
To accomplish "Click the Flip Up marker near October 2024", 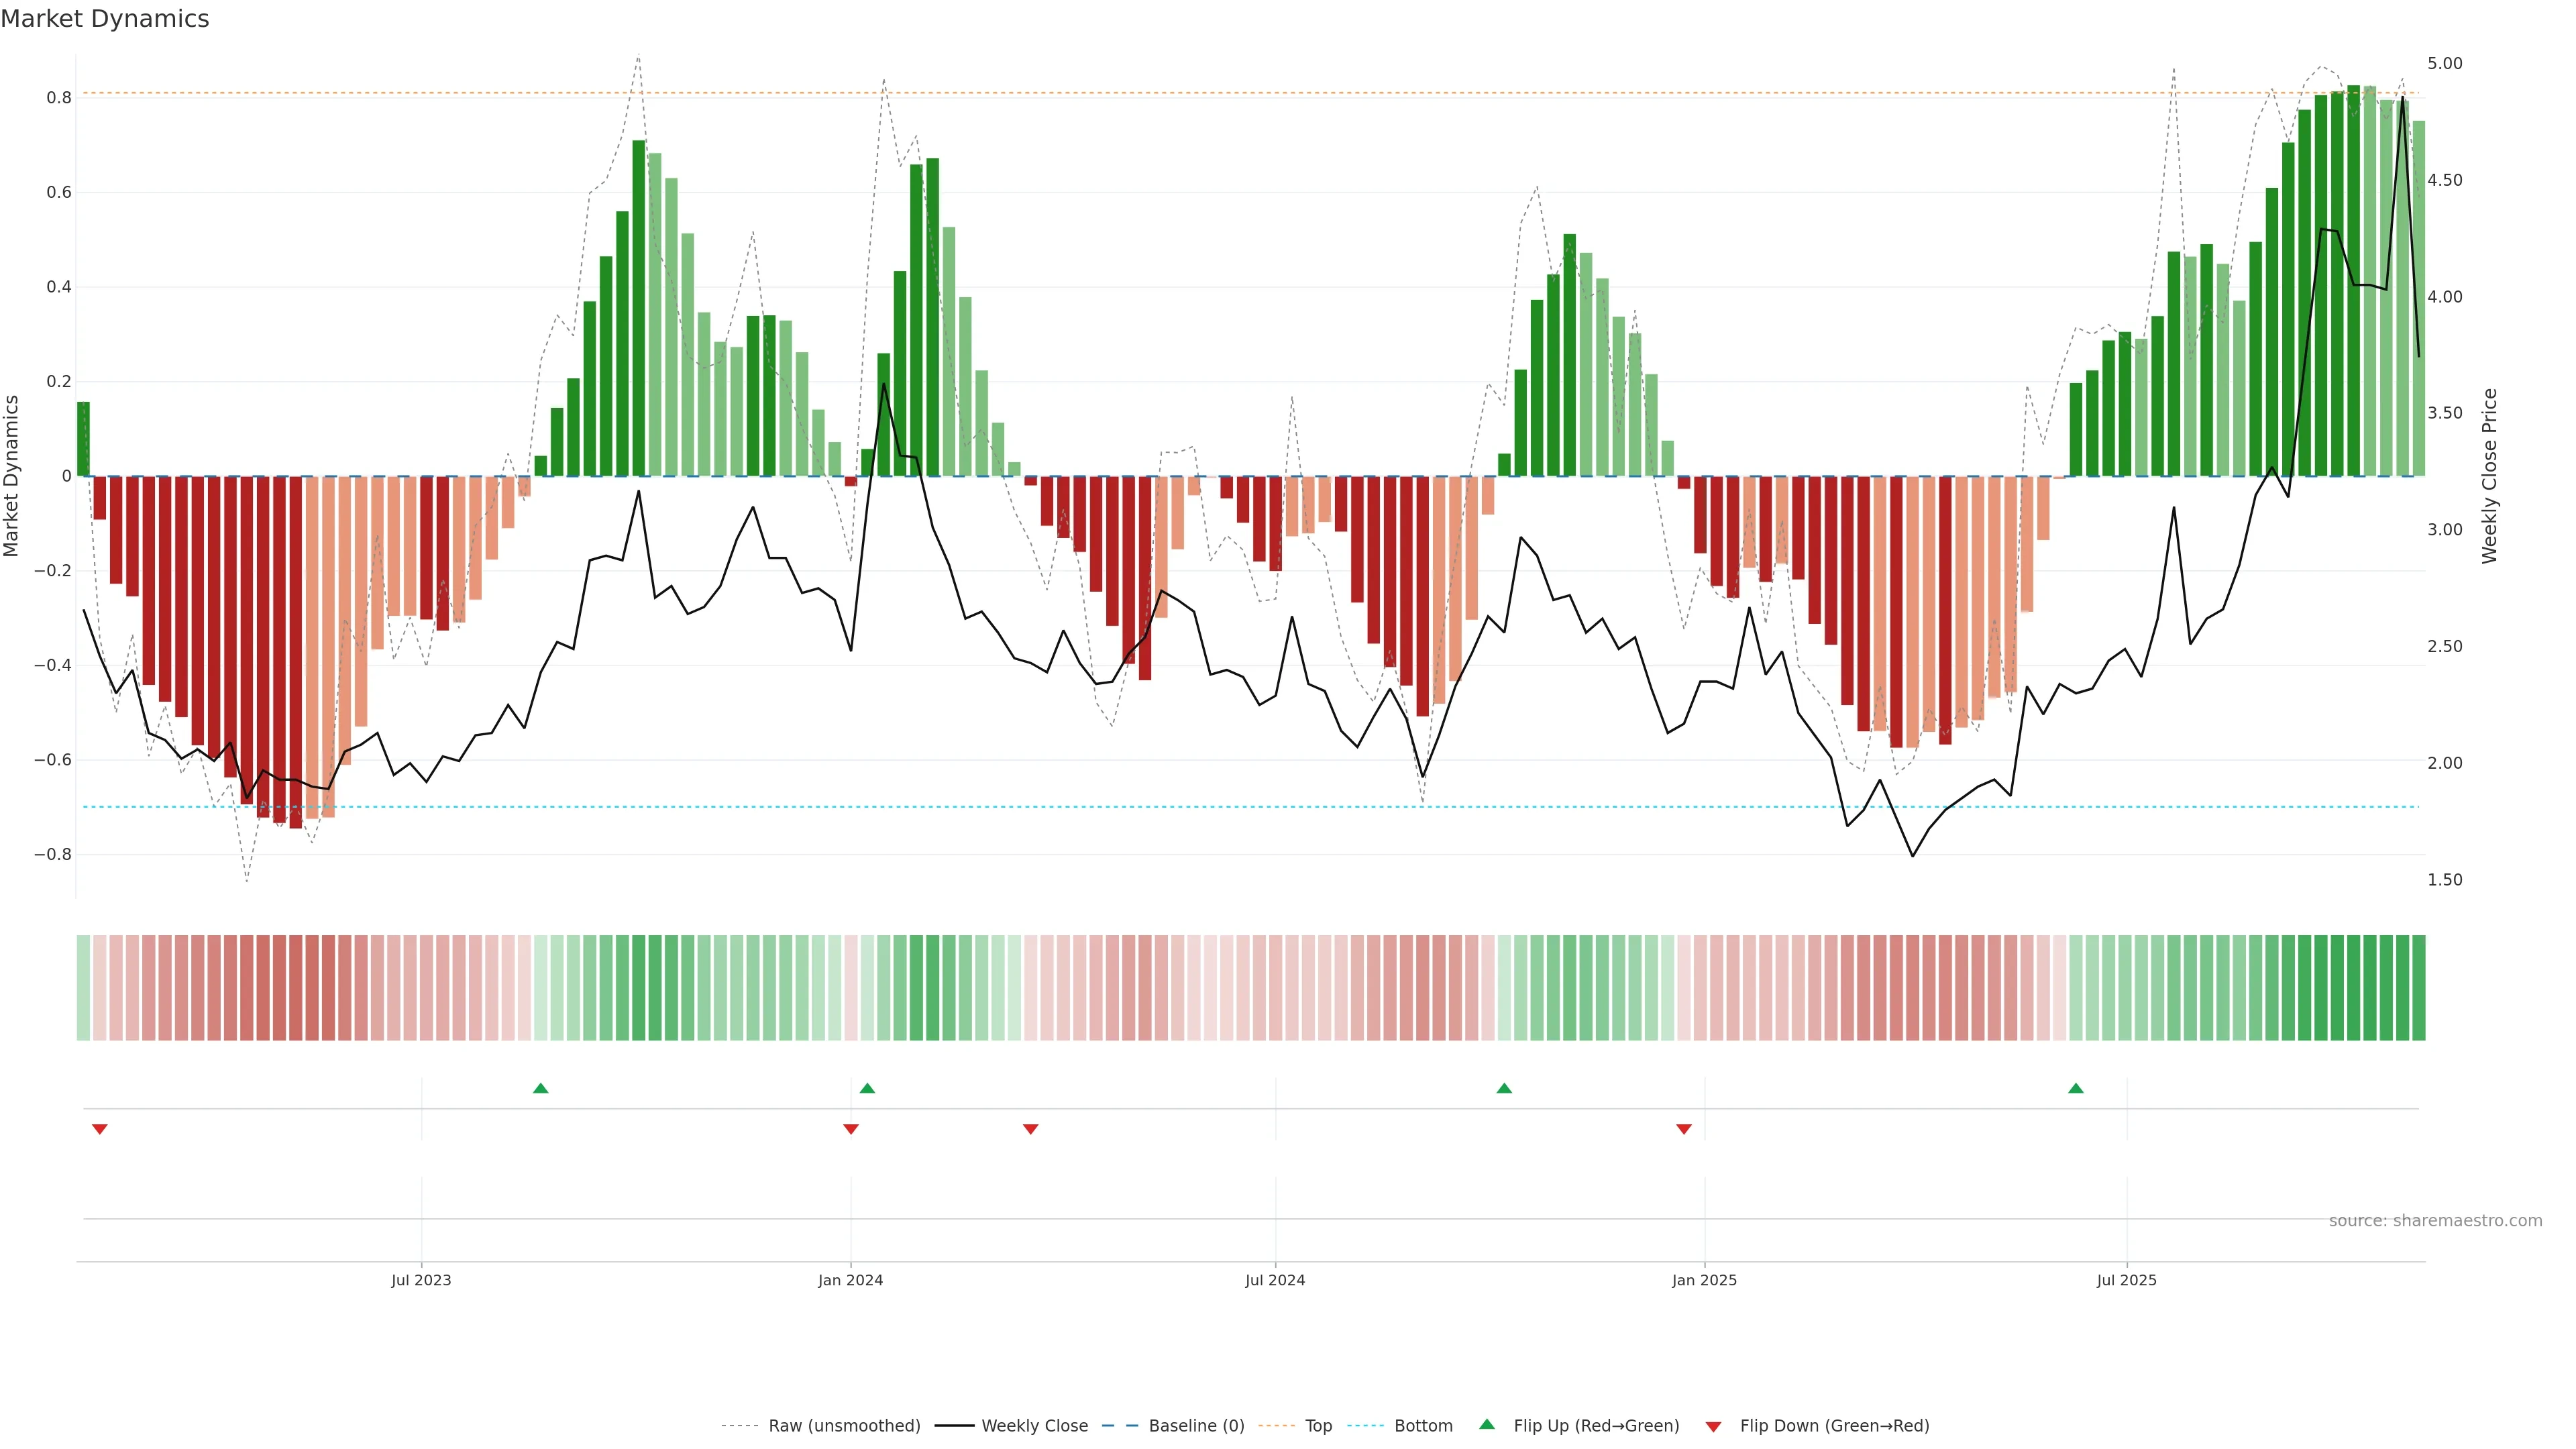I will coord(1504,1088).
